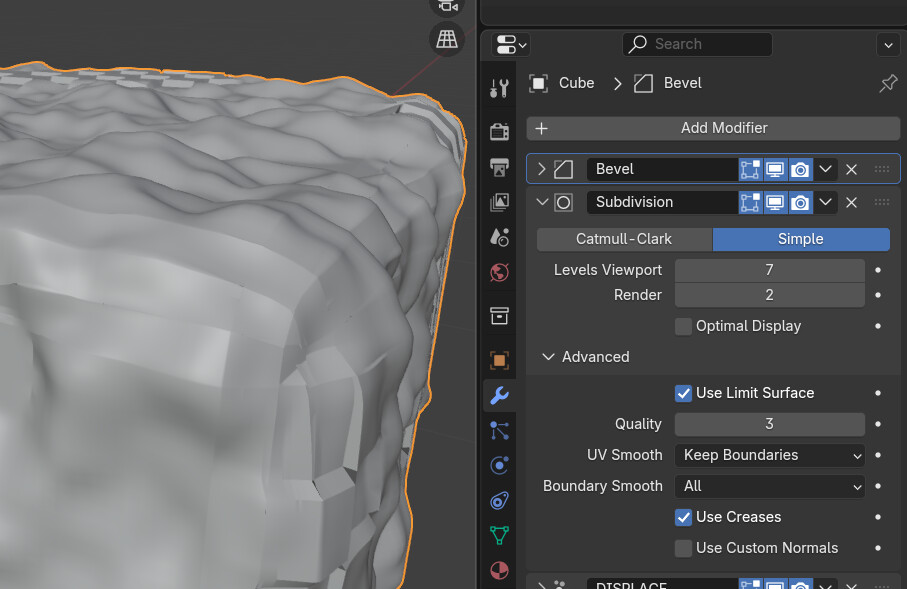Select Simple subdivision type

[x=801, y=239]
